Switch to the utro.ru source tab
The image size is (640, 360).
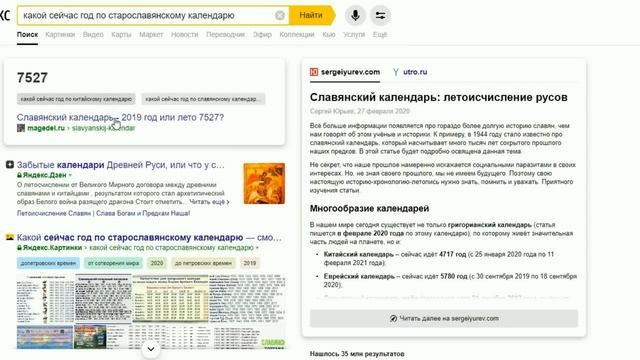(x=410, y=72)
